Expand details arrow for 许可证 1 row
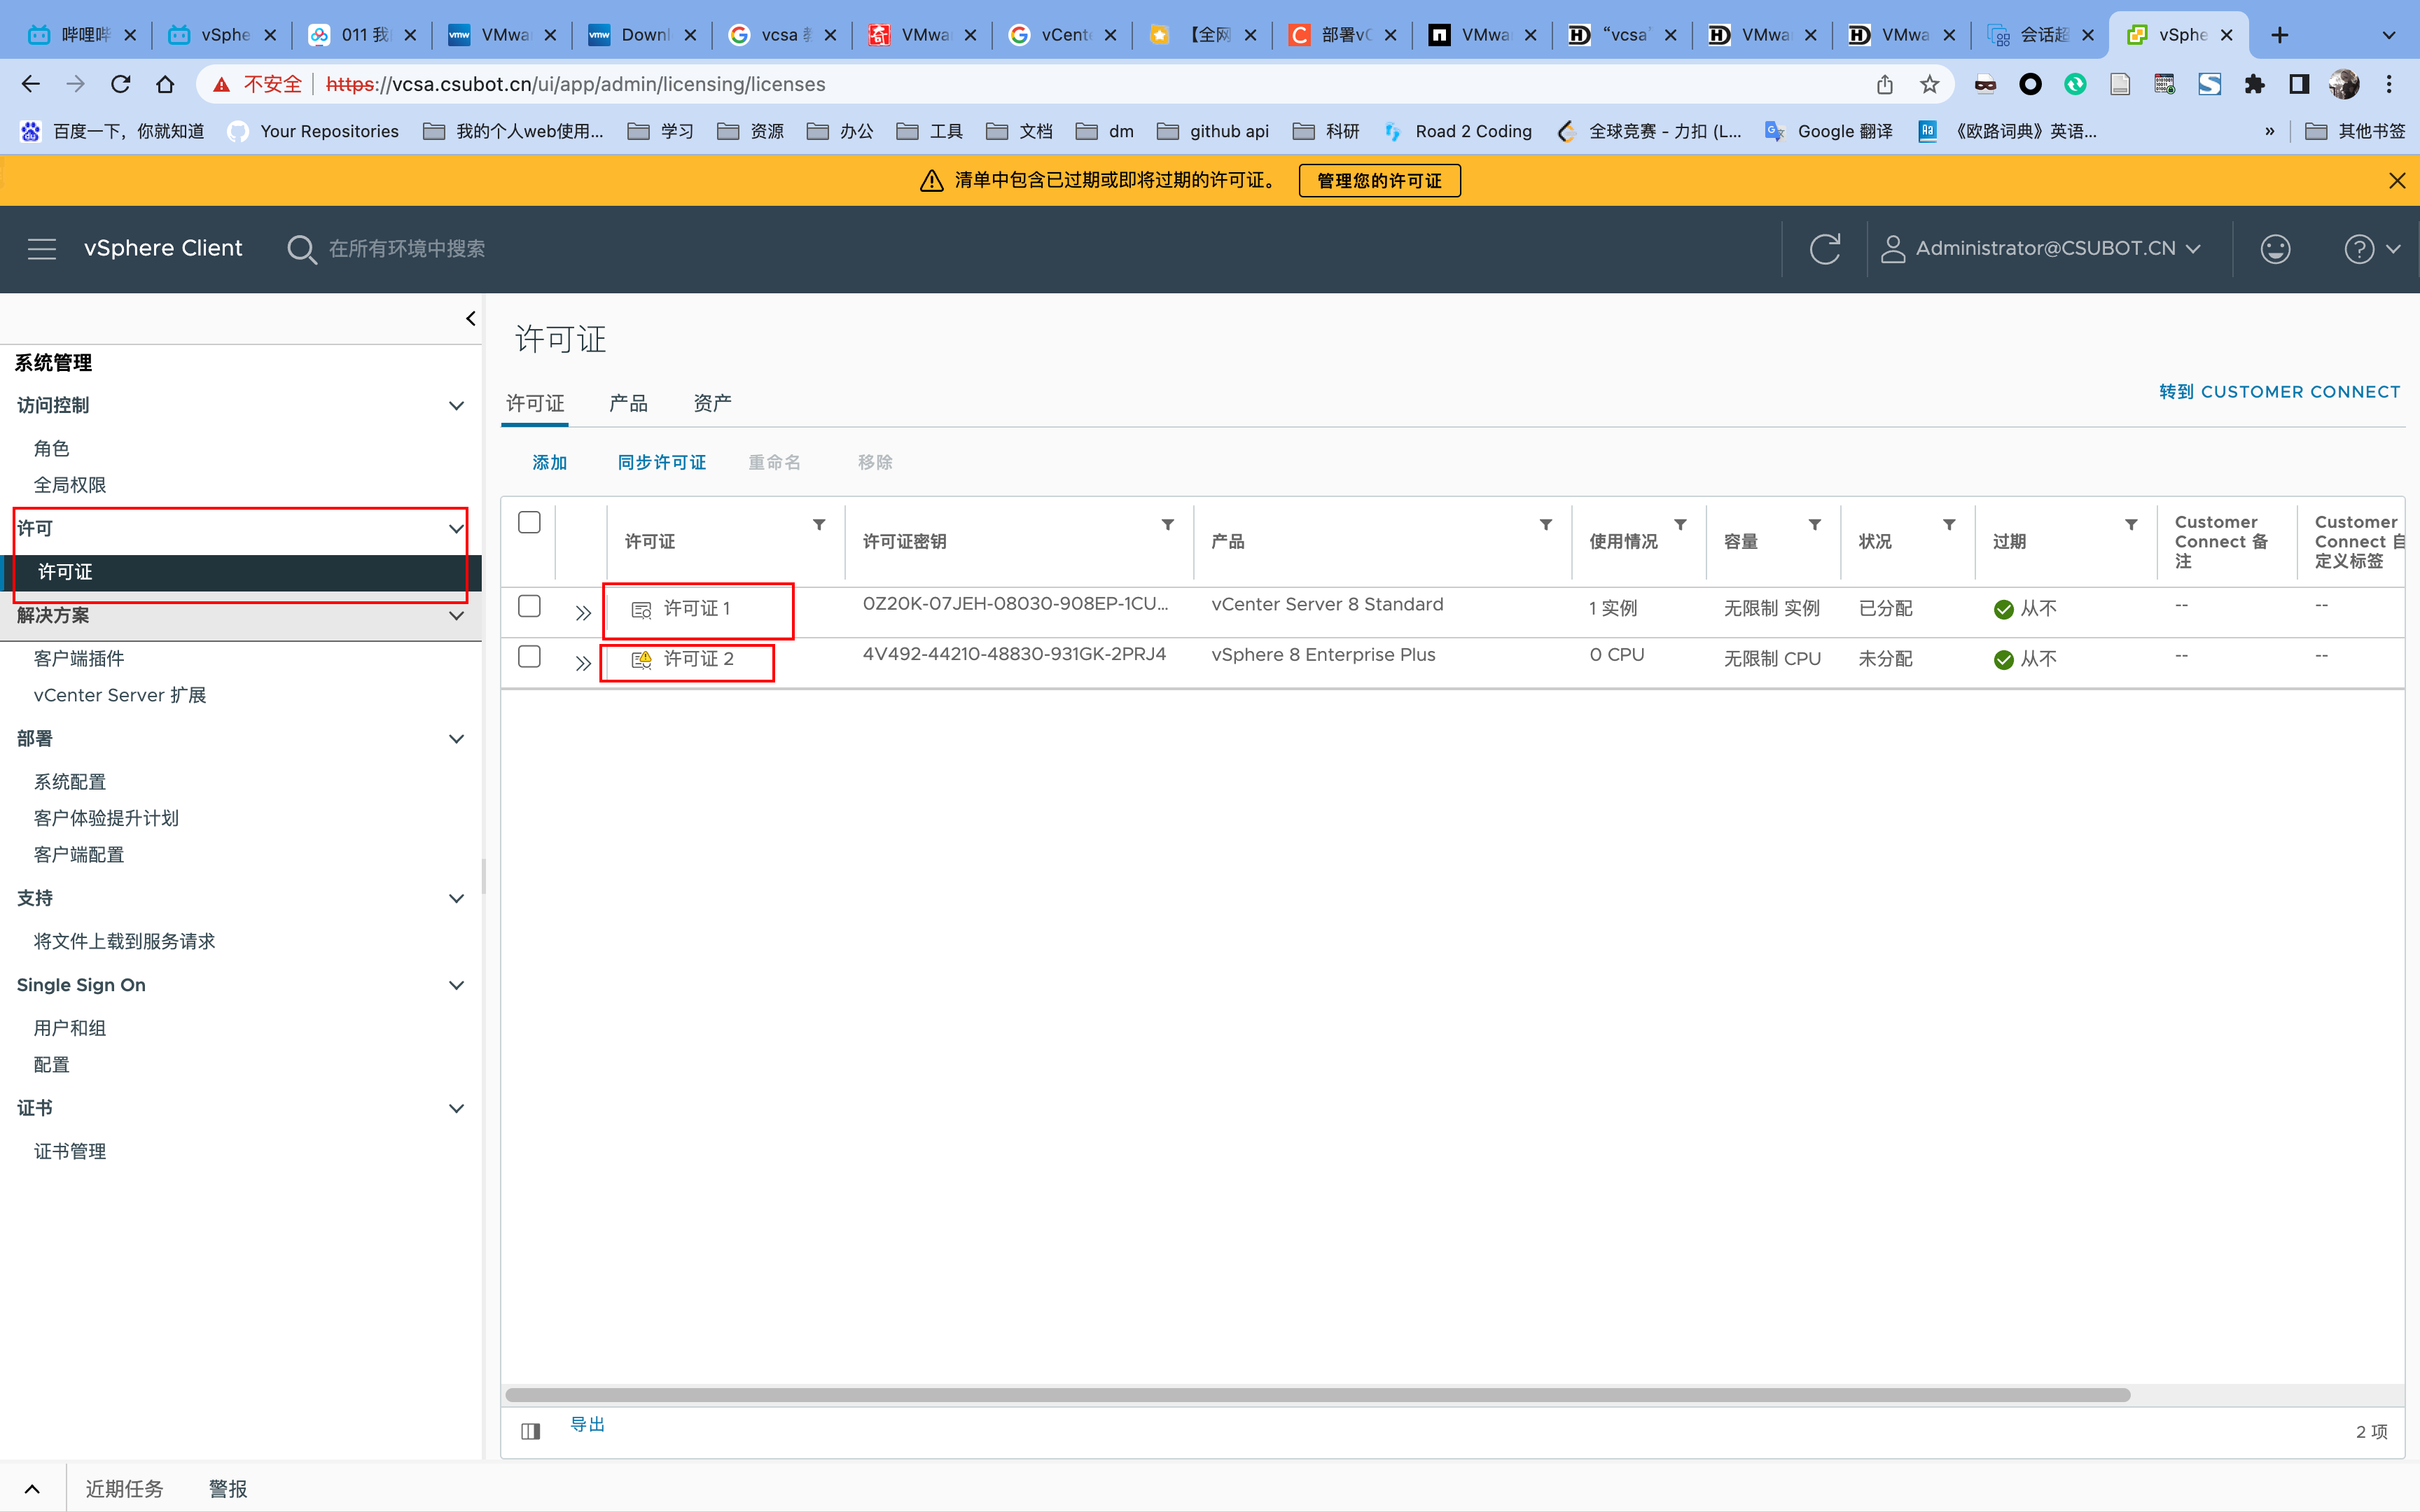Viewport: 2420px width, 1512px height. click(x=583, y=612)
